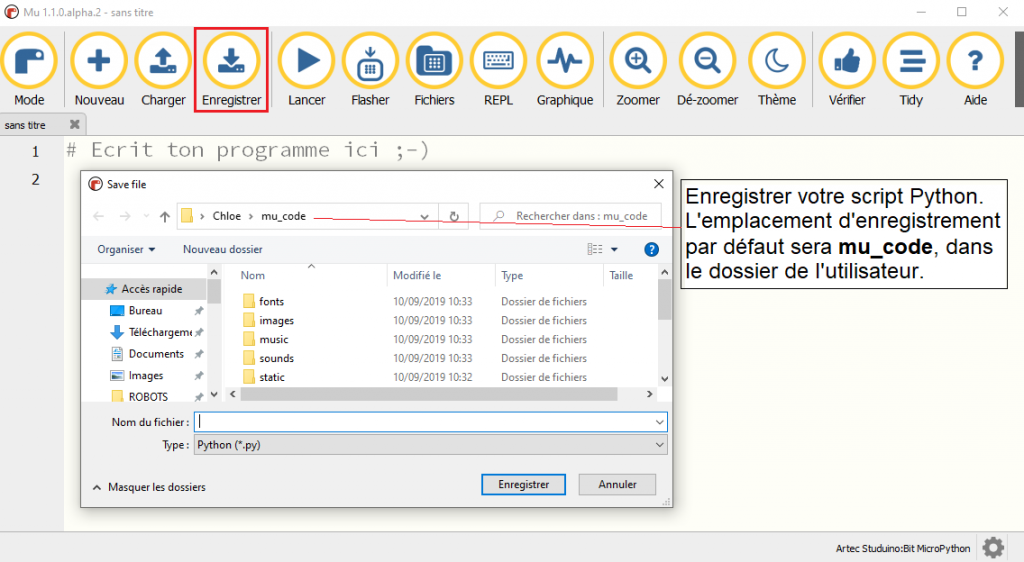
Task: Run the script with Lancer
Action: (x=306, y=62)
